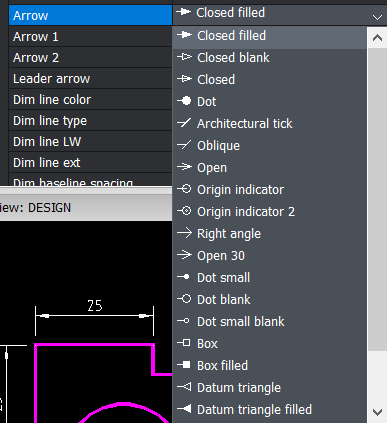This screenshot has width=387, height=423.
Task: Click the DESIGN view title bar
Action: 86,207
